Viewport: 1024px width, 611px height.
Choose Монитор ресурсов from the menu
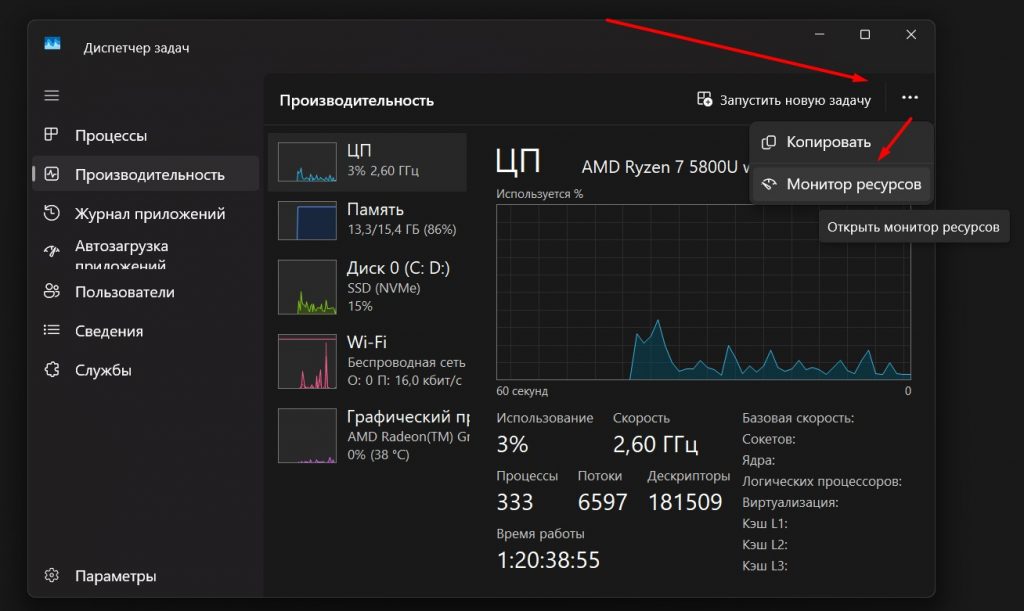tap(840, 184)
